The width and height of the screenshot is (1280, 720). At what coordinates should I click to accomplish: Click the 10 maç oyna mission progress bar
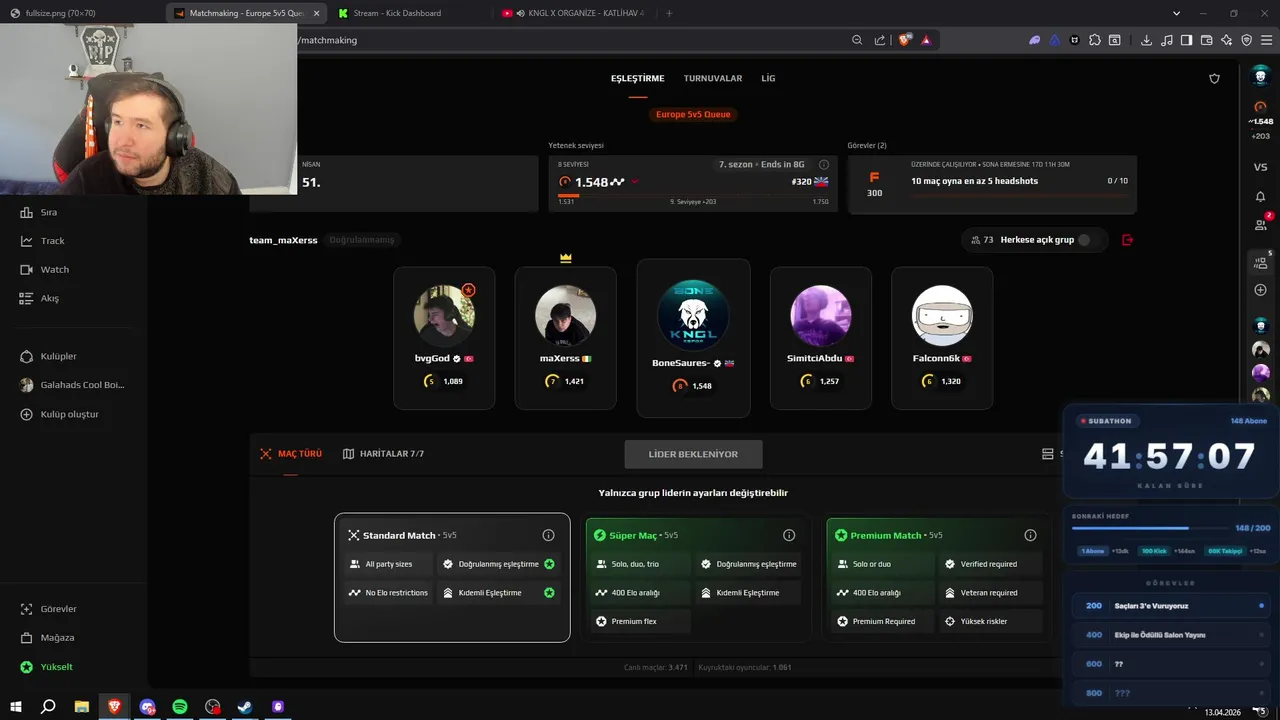pyautogui.click(x=1019, y=195)
